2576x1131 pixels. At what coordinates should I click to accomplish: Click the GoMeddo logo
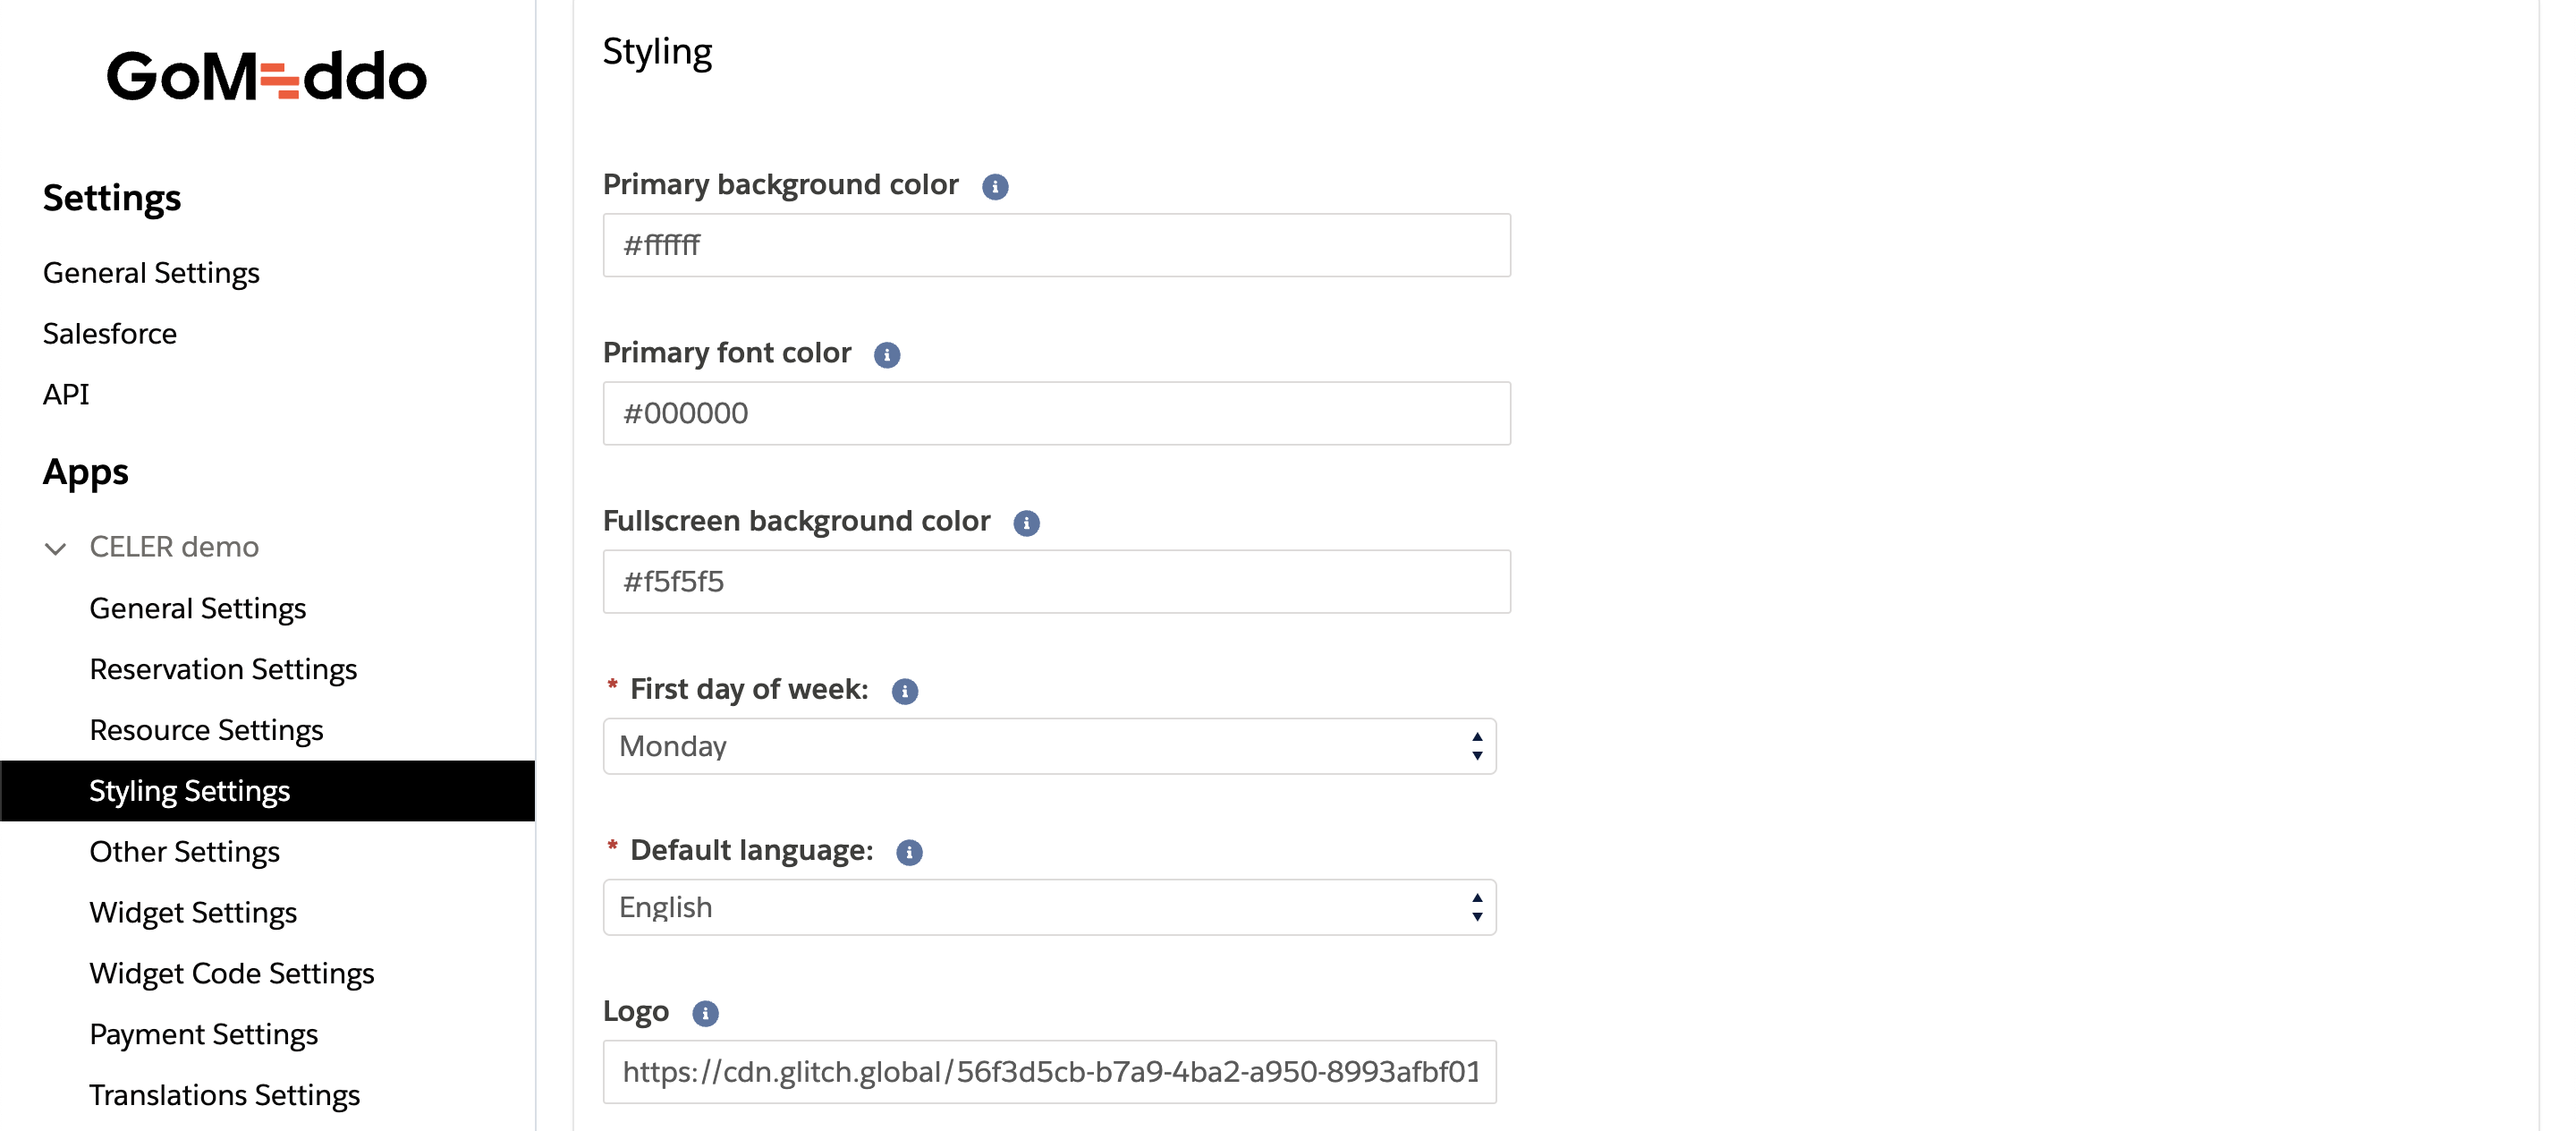[x=266, y=77]
